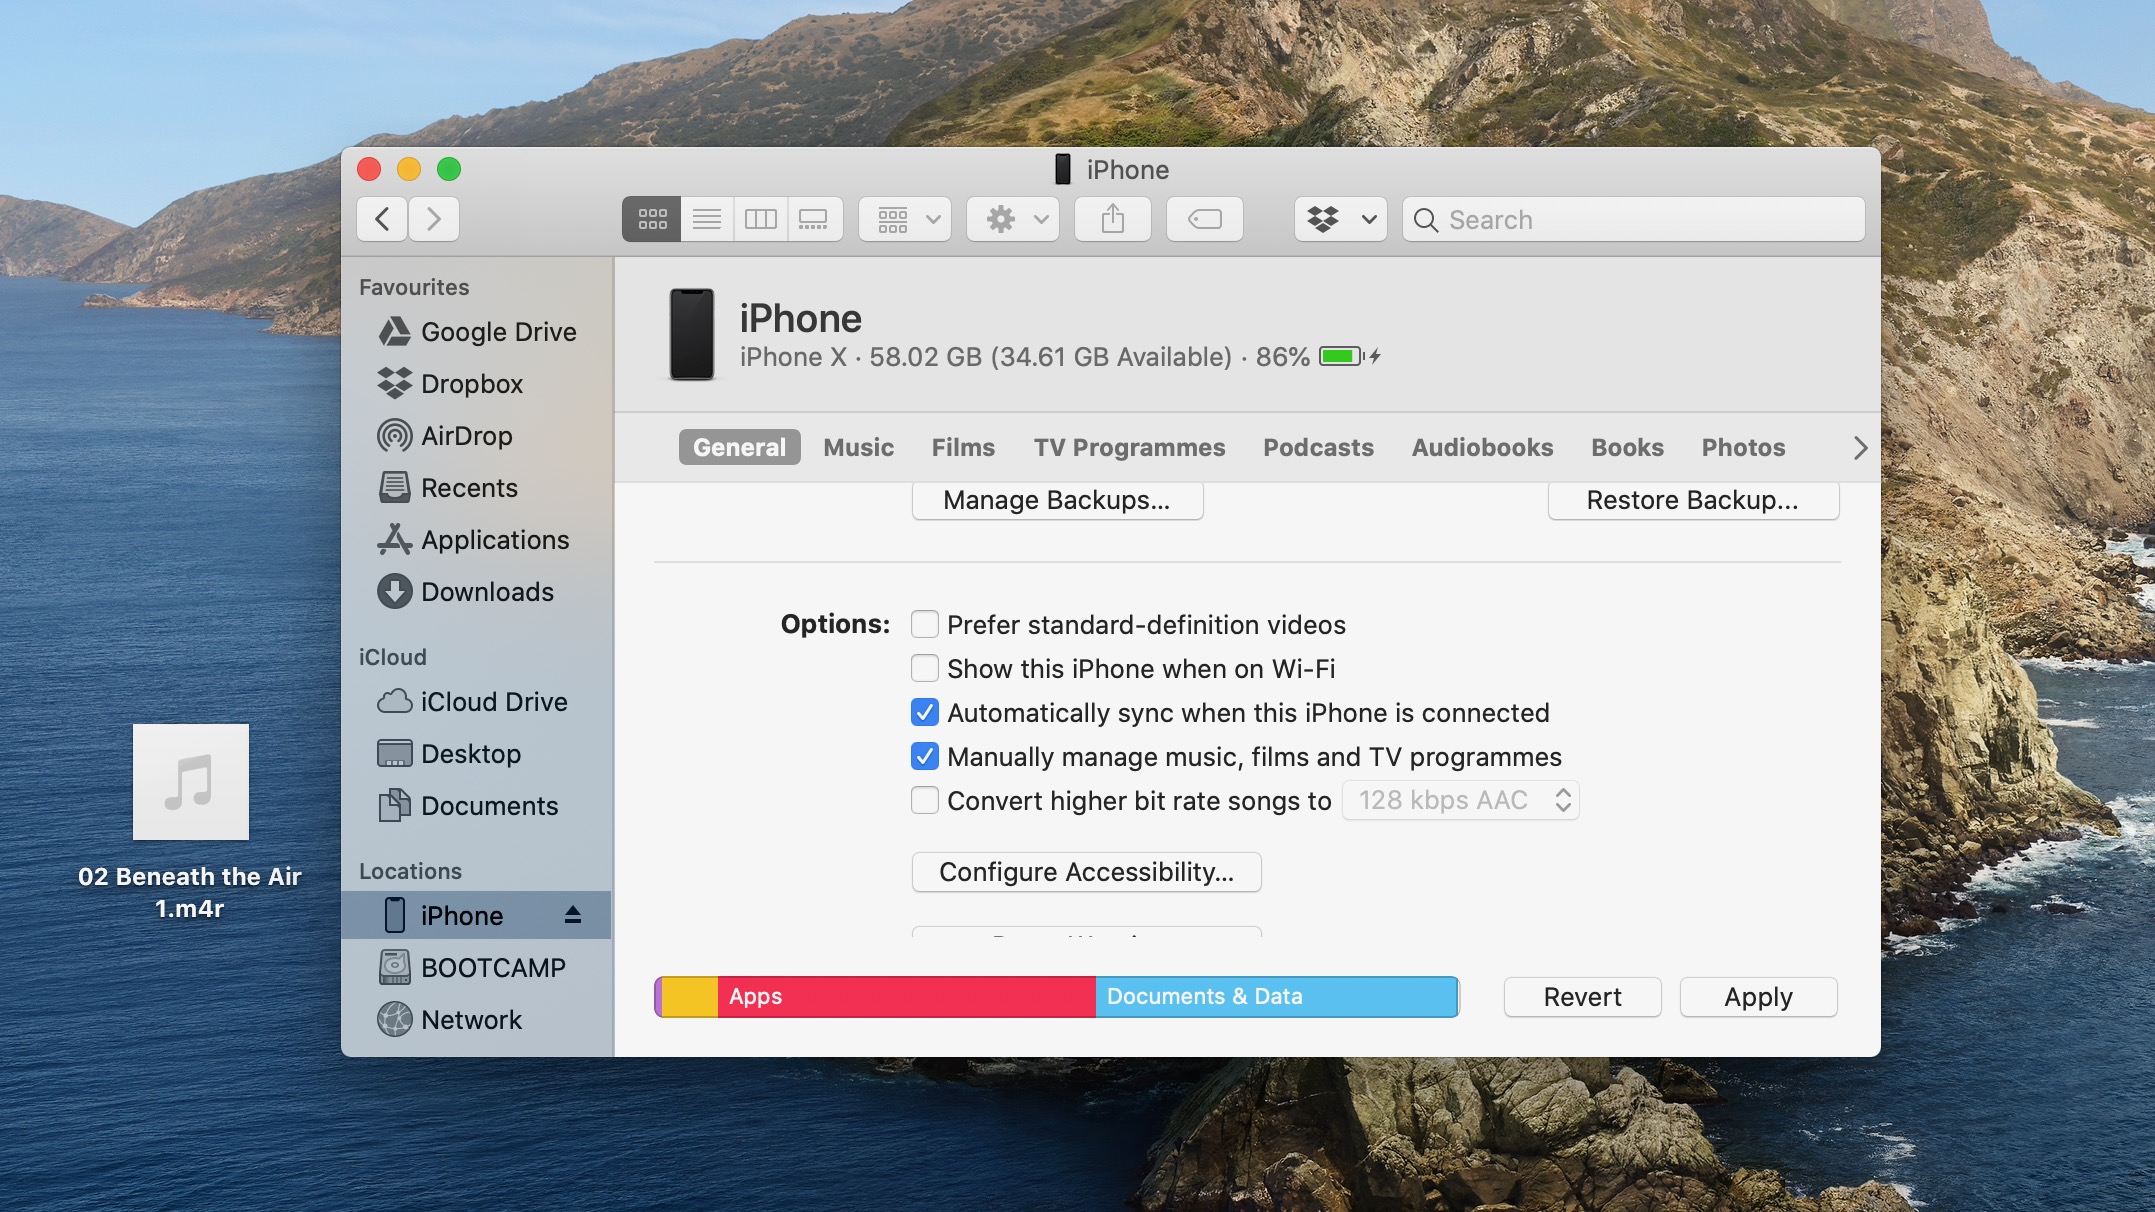Switch to list view in toolbar
Viewport: 2155px width, 1212px height.
click(707, 219)
